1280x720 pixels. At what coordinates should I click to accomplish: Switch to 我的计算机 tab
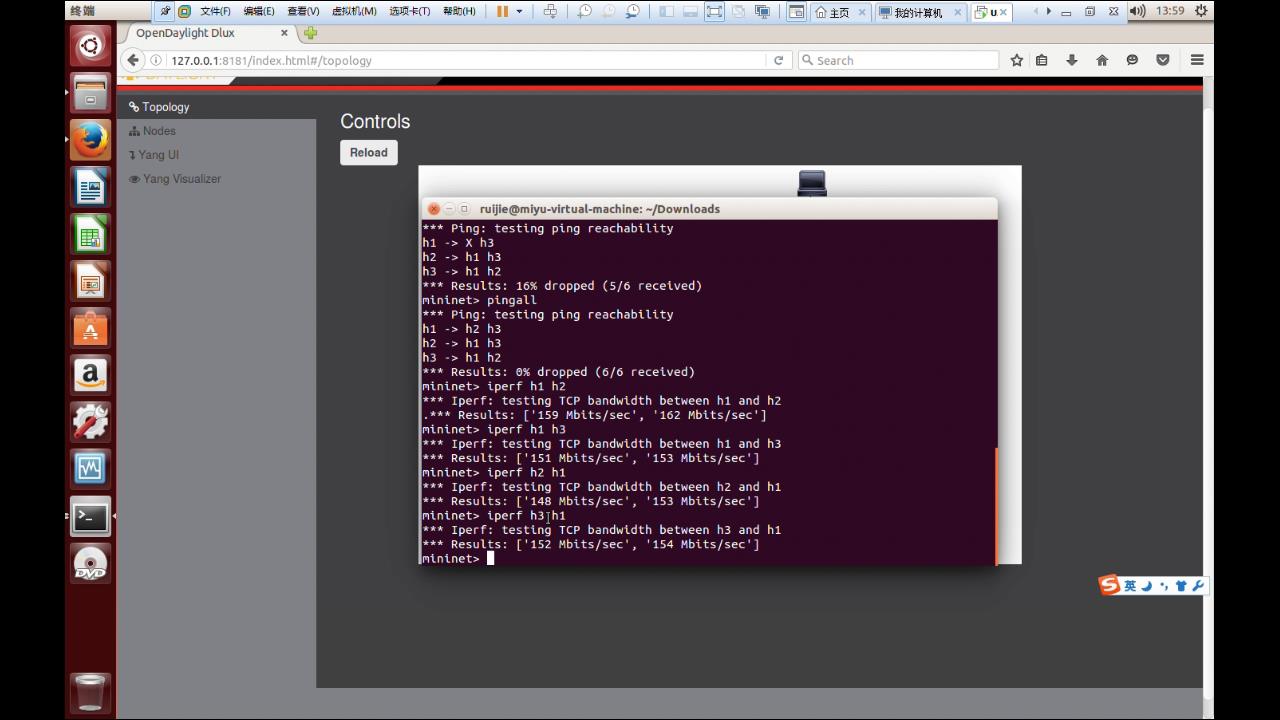pos(917,13)
